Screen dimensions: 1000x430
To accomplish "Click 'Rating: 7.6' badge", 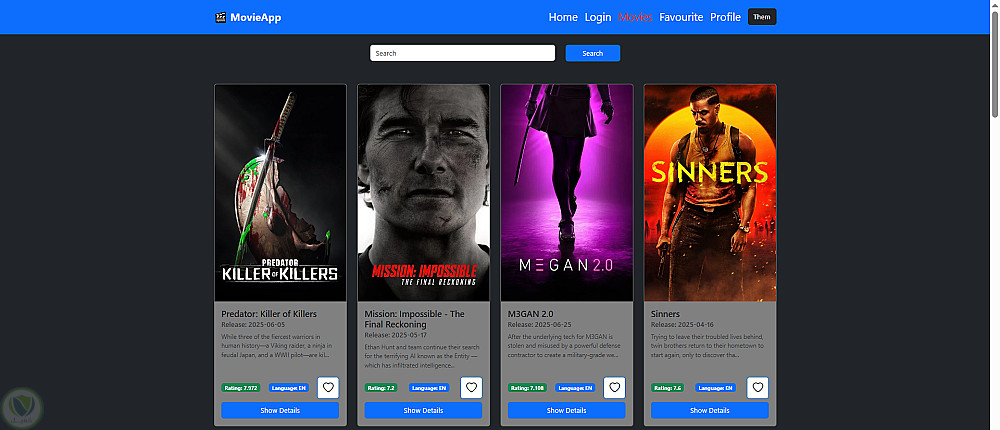I will point(668,387).
